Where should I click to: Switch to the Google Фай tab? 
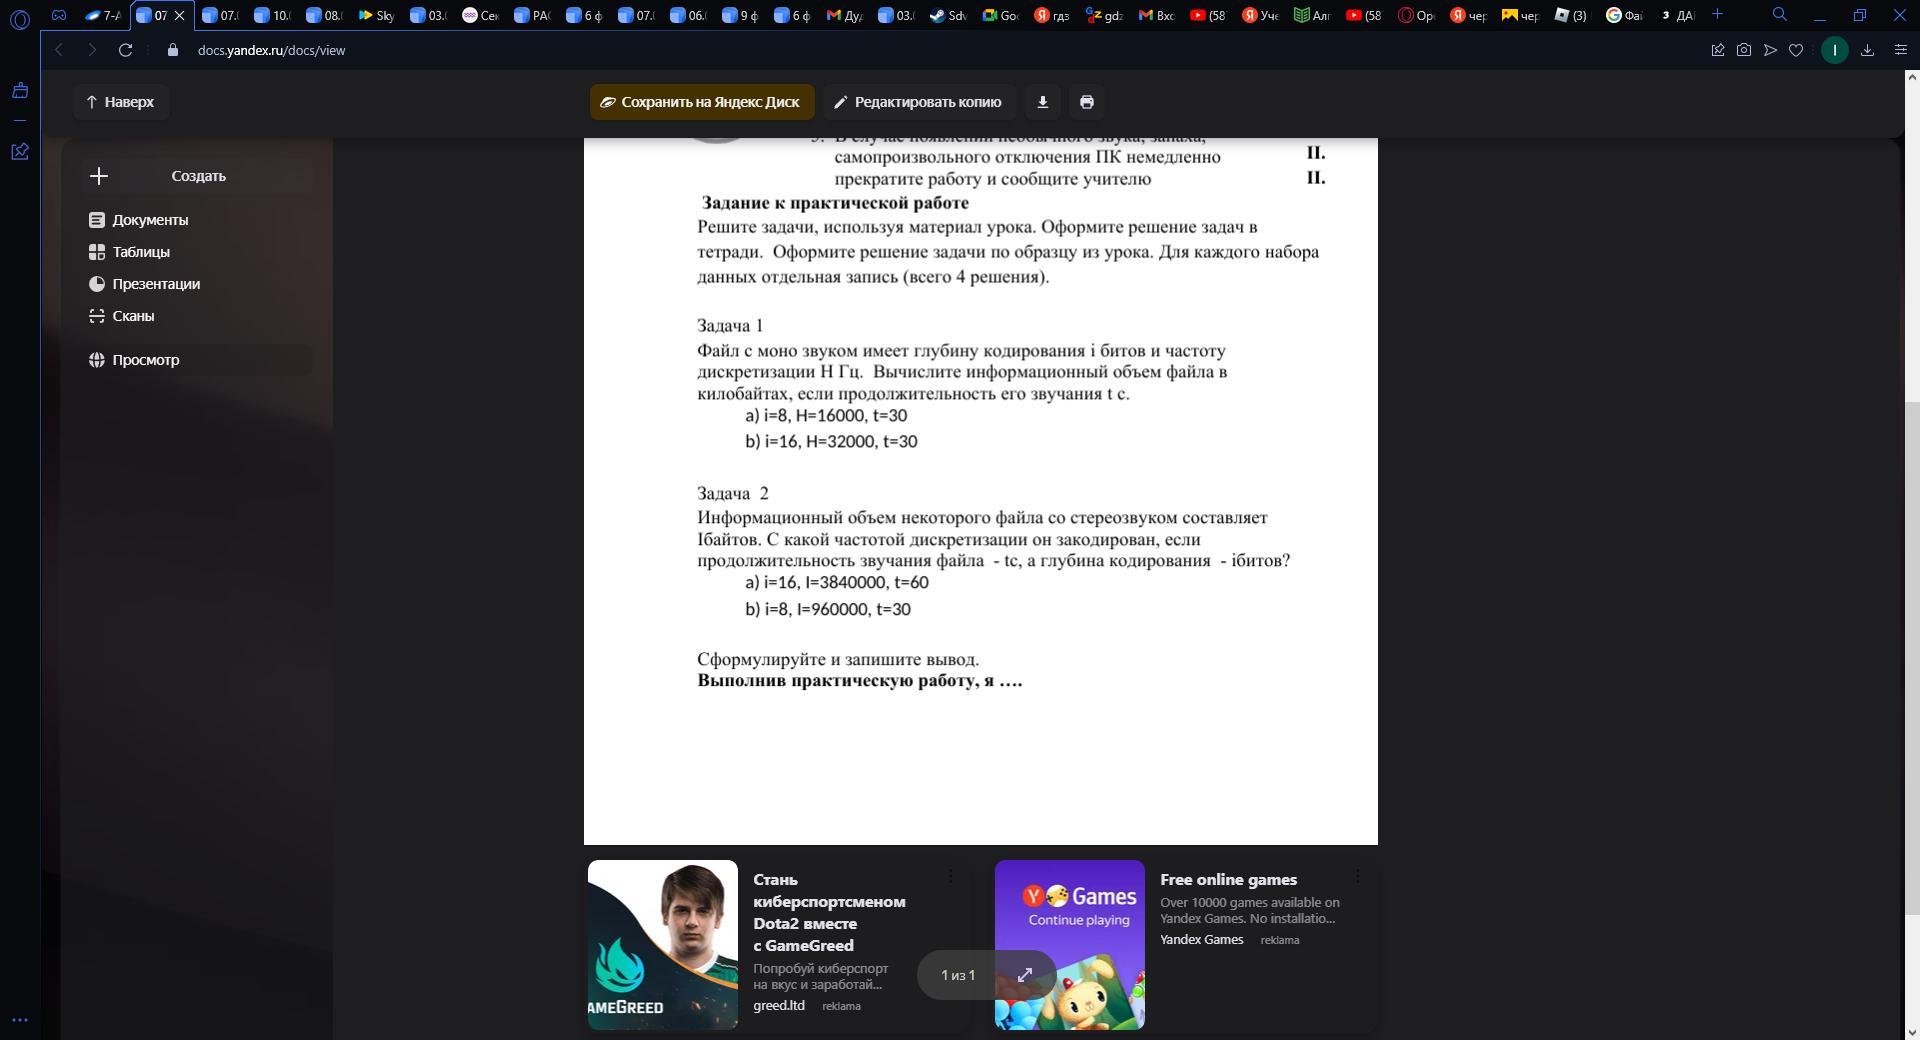(x=1624, y=16)
